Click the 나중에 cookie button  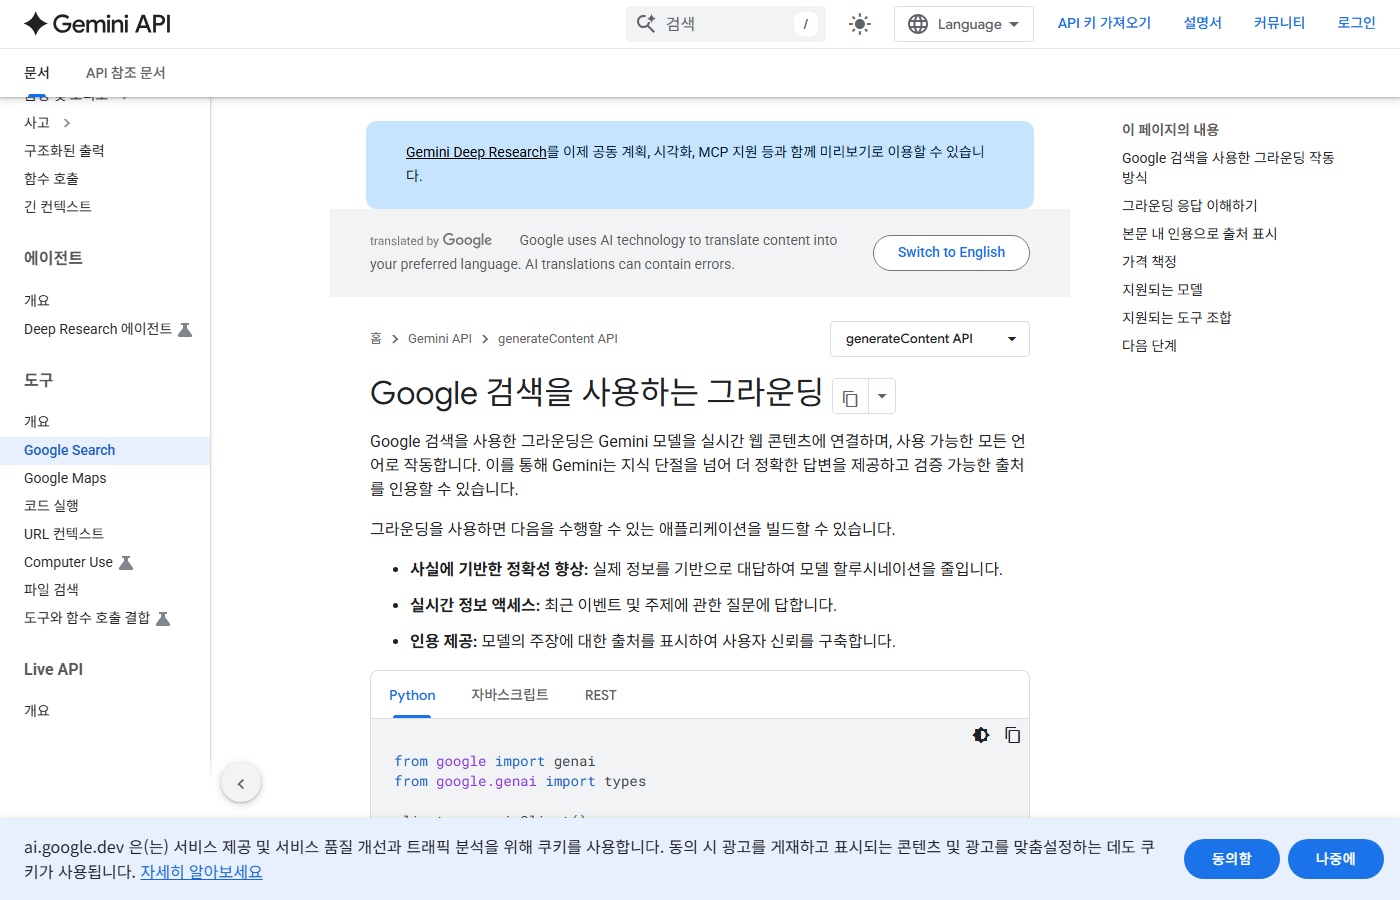(x=1336, y=859)
